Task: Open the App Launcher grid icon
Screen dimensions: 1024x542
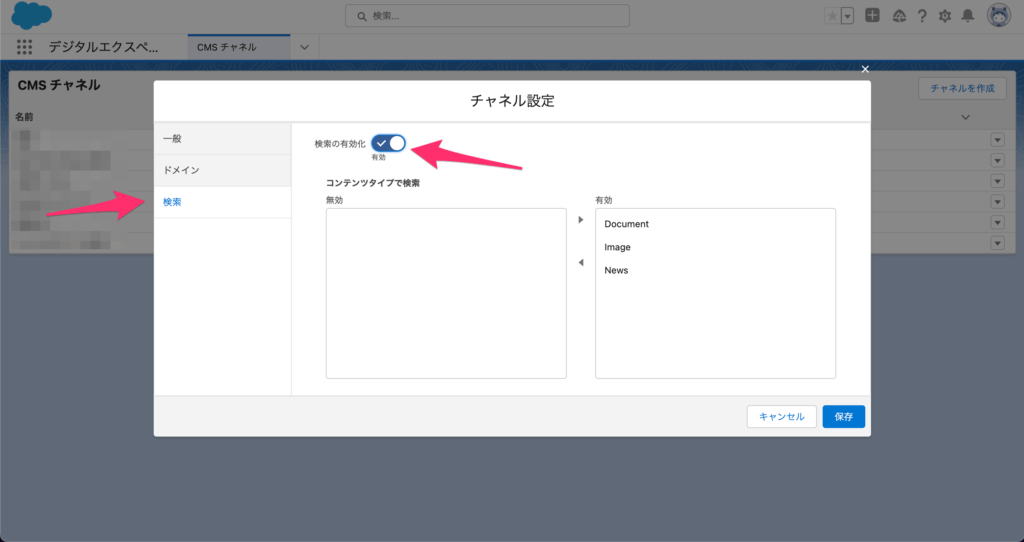Action: pyautogui.click(x=25, y=47)
